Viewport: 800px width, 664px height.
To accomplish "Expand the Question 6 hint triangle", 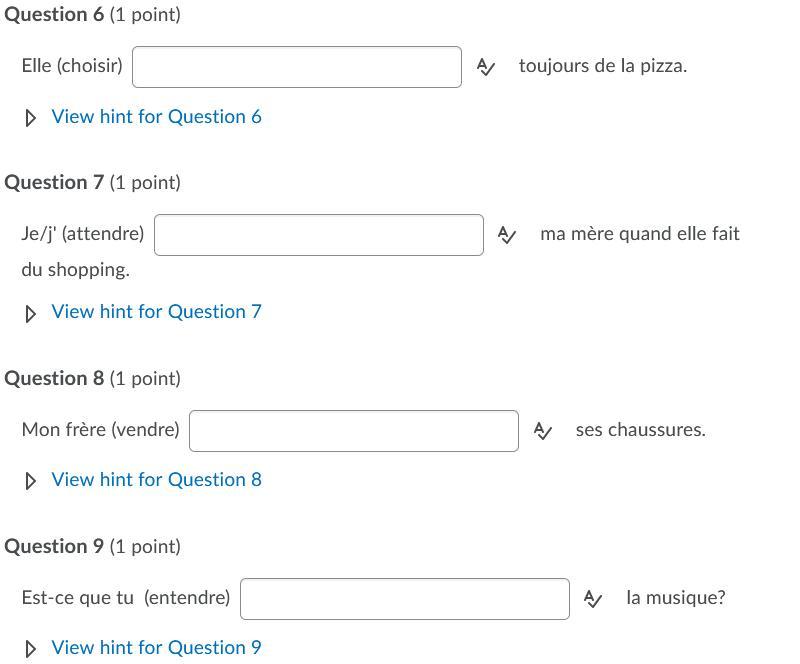I will pos(31,117).
